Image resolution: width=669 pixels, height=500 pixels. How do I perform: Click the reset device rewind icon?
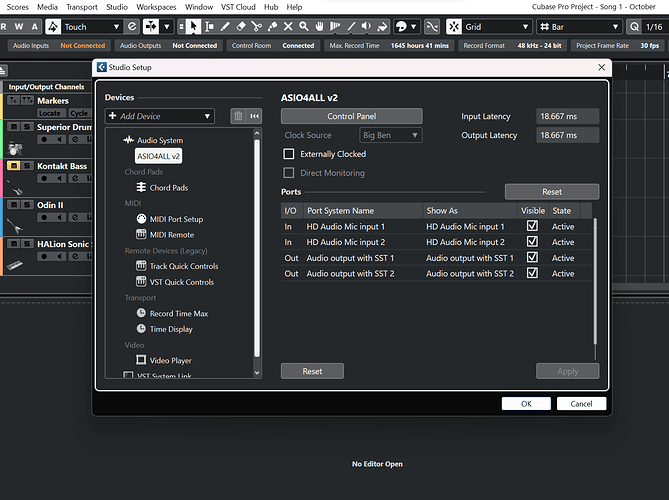255,116
